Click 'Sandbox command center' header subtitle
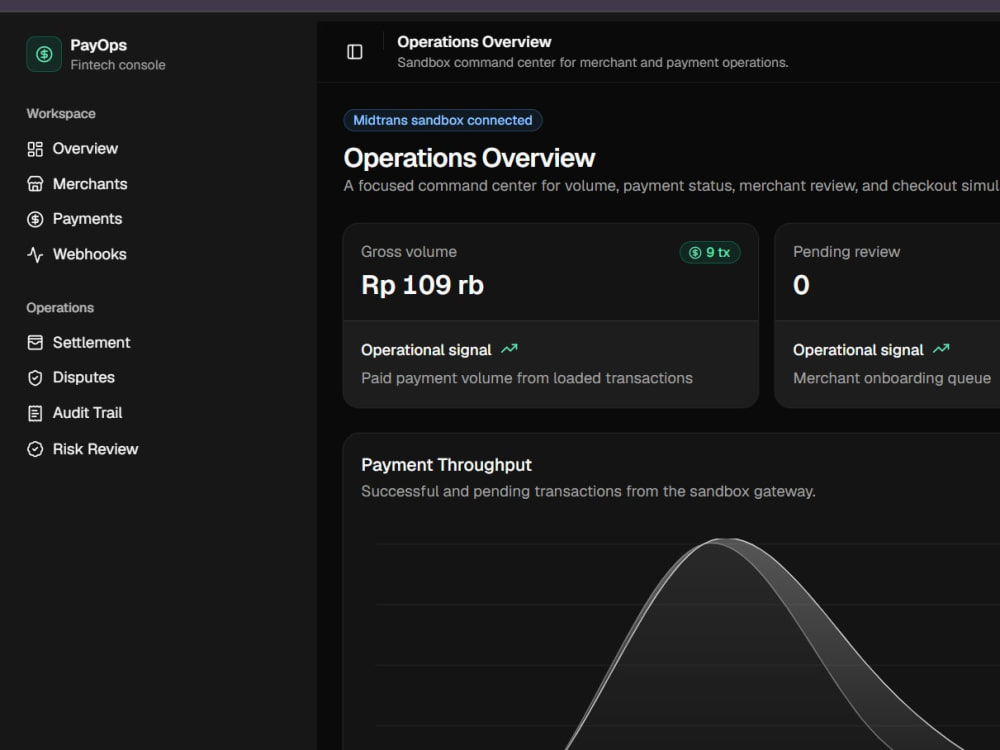This screenshot has width=1000, height=750. [x=592, y=62]
